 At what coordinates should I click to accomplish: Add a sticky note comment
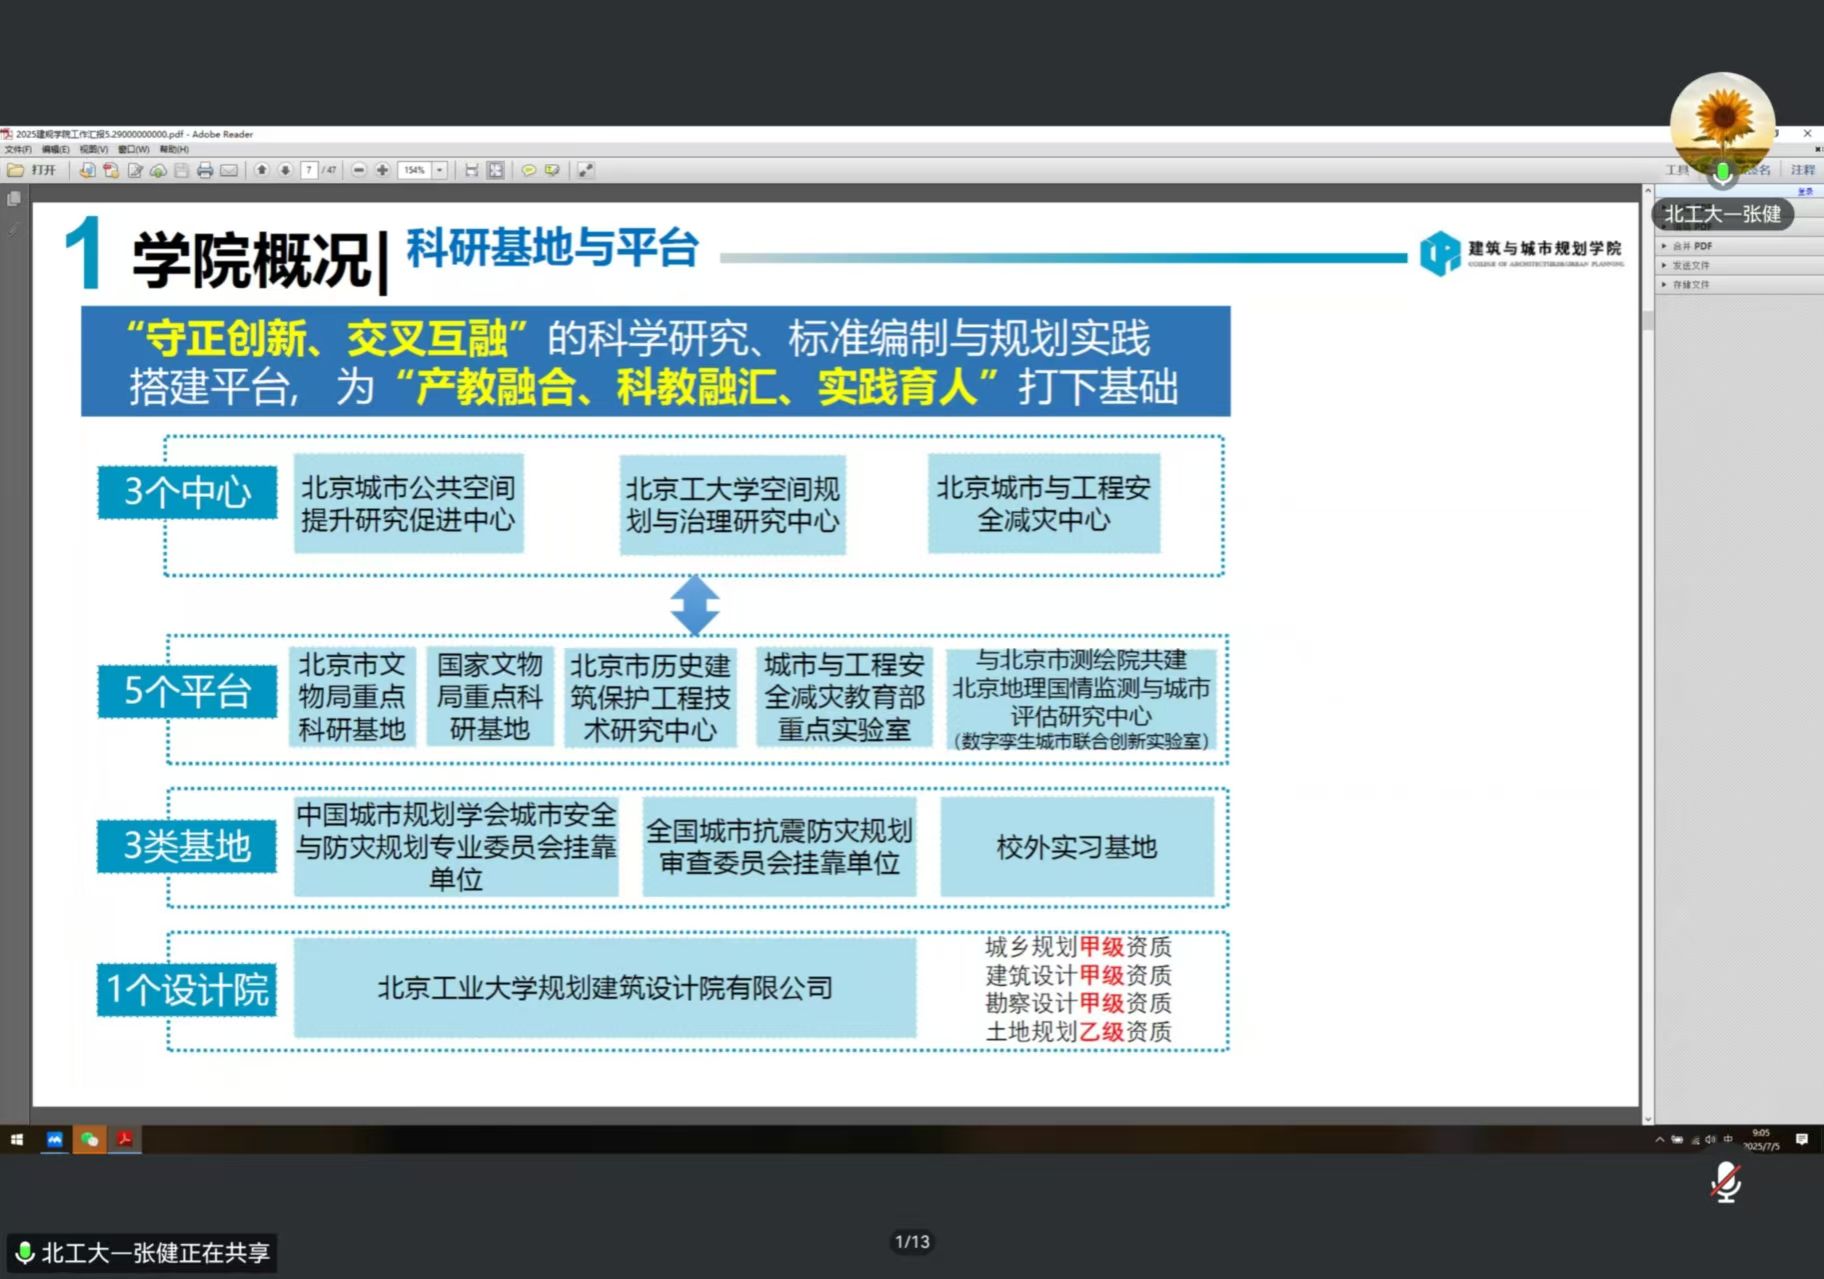tap(529, 170)
